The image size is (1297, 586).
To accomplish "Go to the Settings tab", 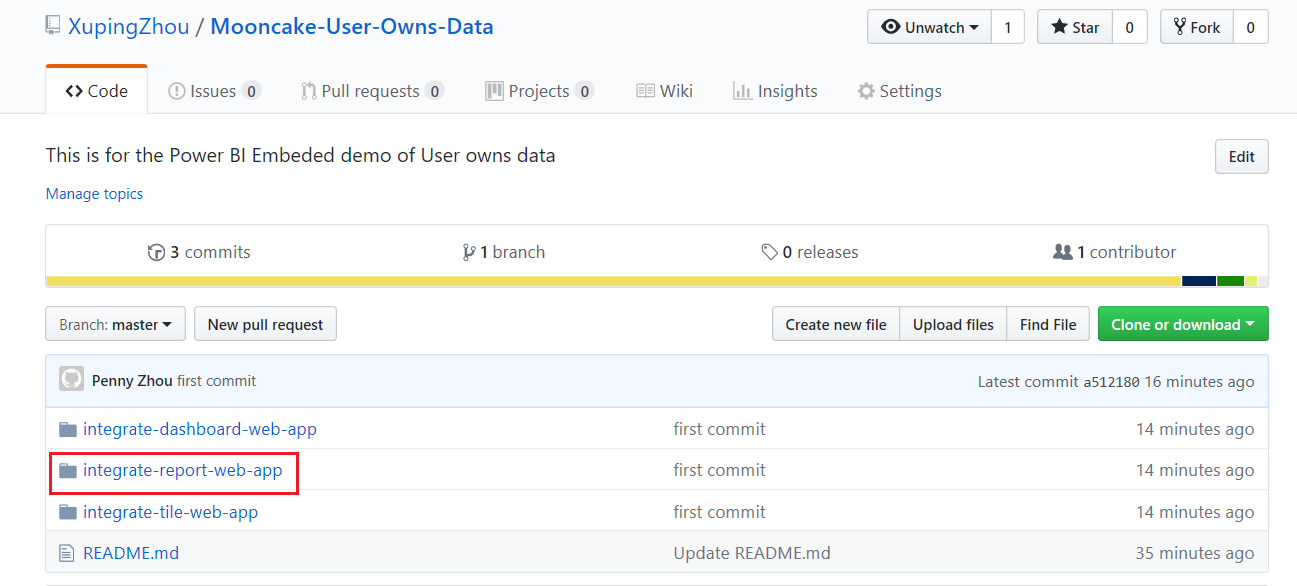I will 899,91.
